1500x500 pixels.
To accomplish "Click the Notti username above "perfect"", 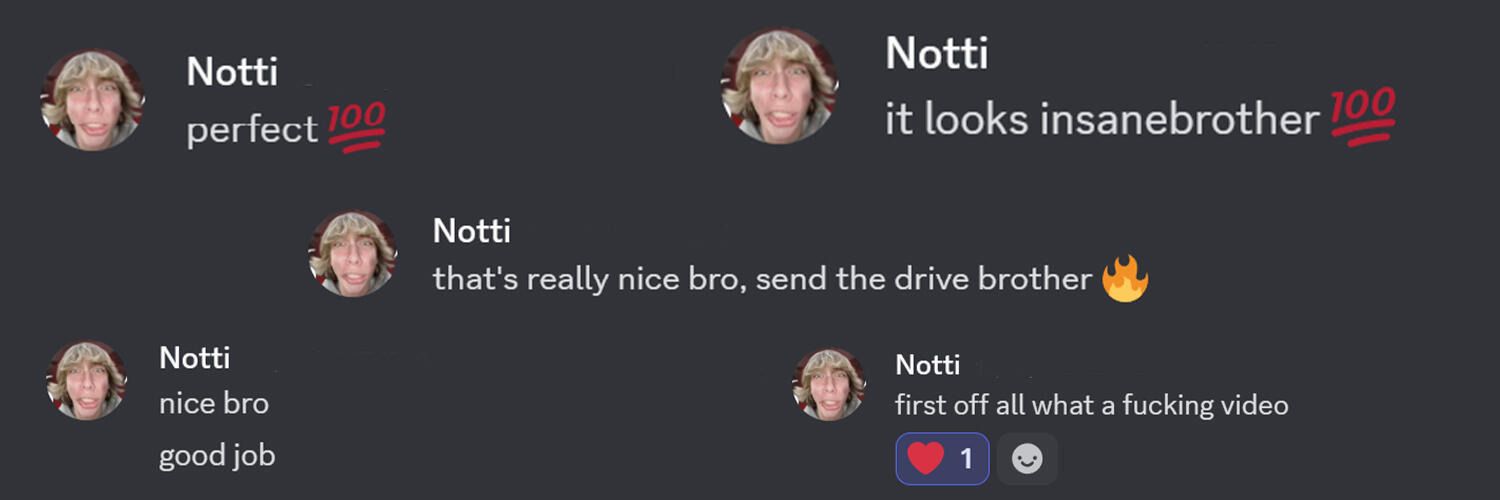I will [232, 72].
